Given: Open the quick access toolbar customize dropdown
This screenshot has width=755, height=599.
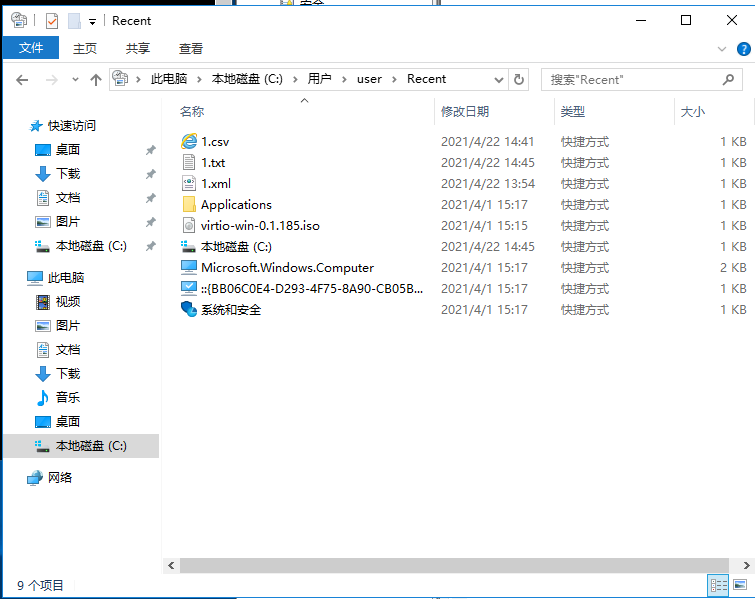Looking at the screenshot, I should point(92,22).
